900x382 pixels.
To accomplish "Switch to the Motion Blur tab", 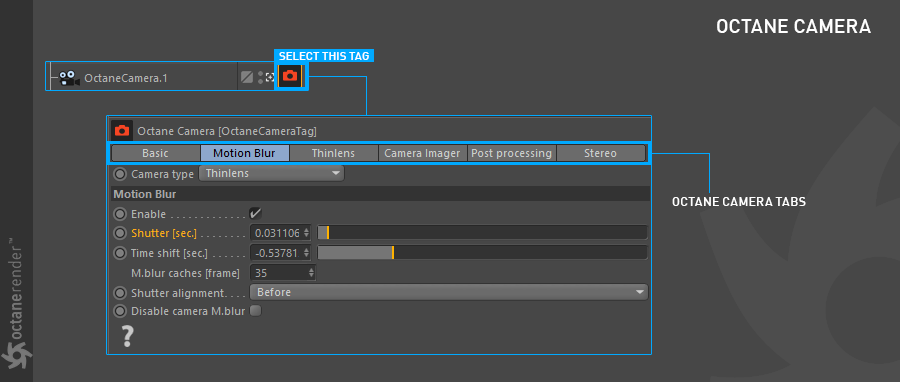I will [x=245, y=153].
